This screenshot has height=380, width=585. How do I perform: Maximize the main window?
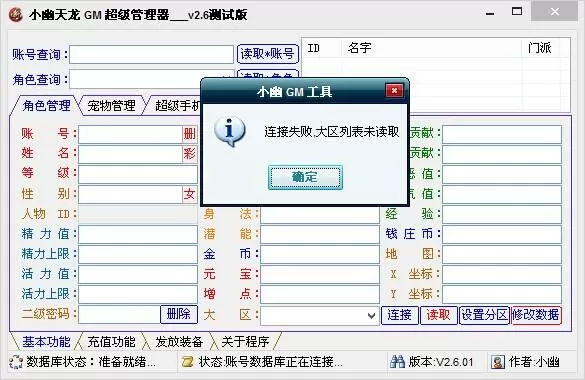click(517, 12)
